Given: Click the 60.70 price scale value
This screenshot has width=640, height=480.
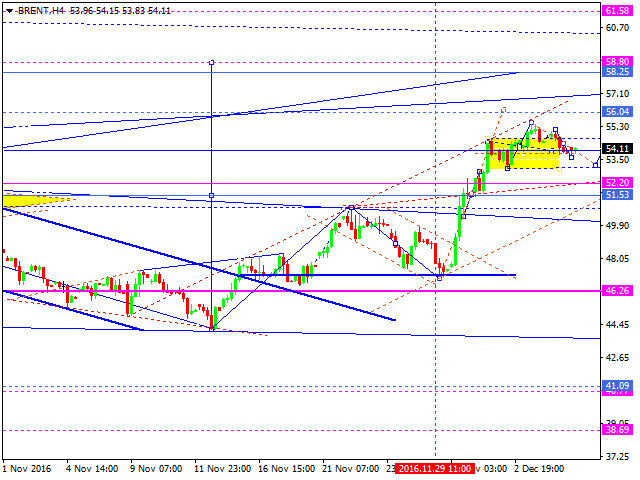Looking at the screenshot, I should click(617, 28).
